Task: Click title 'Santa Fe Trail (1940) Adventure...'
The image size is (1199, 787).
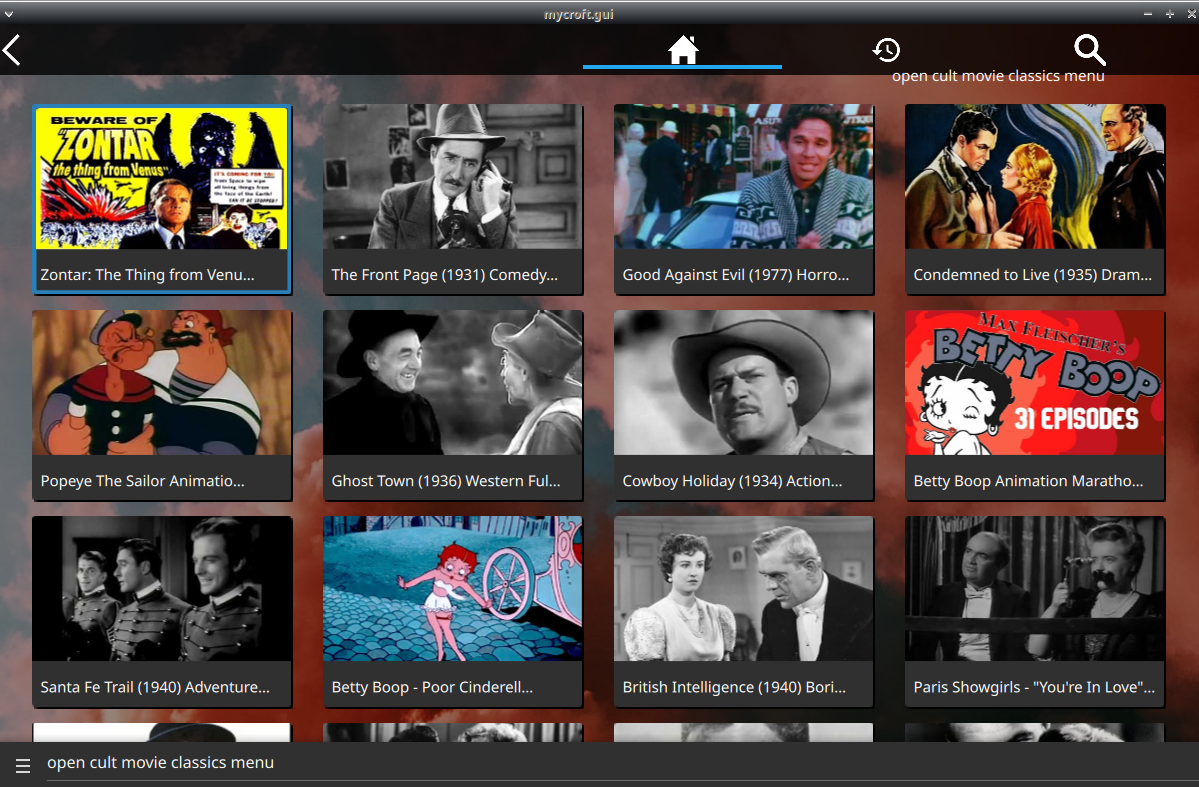Action: pyautogui.click(x=155, y=687)
